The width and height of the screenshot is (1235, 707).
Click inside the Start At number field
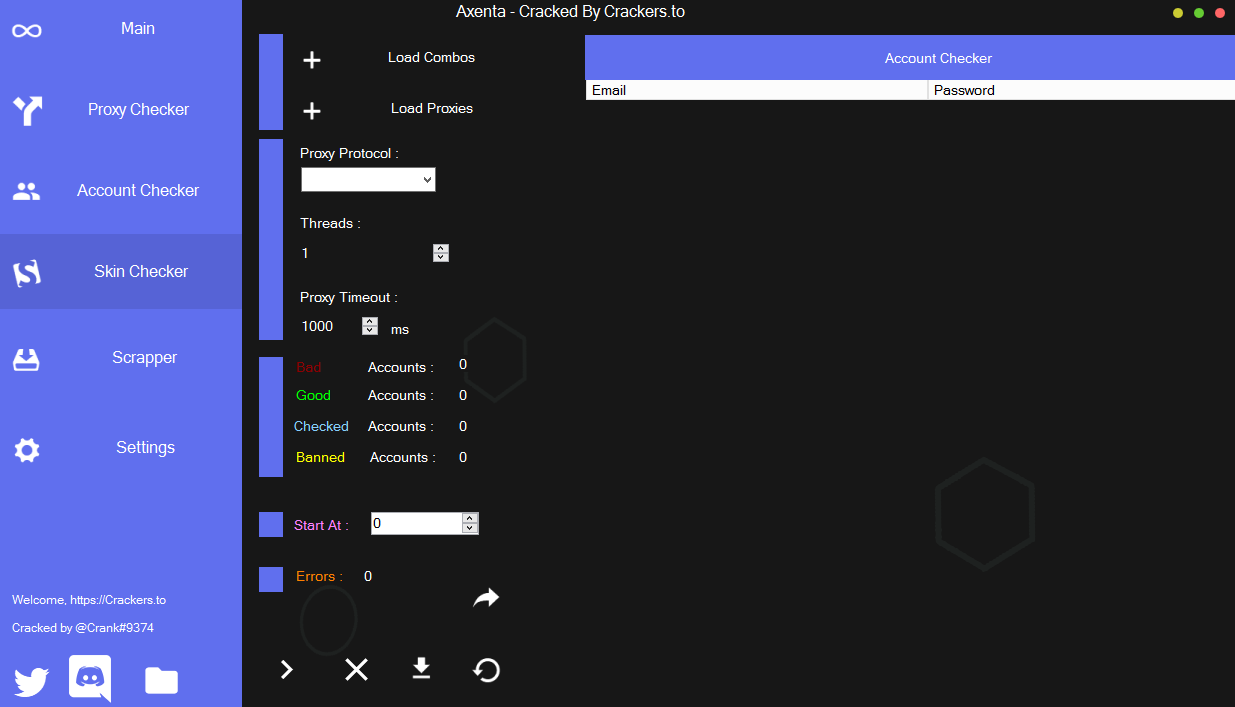416,523
